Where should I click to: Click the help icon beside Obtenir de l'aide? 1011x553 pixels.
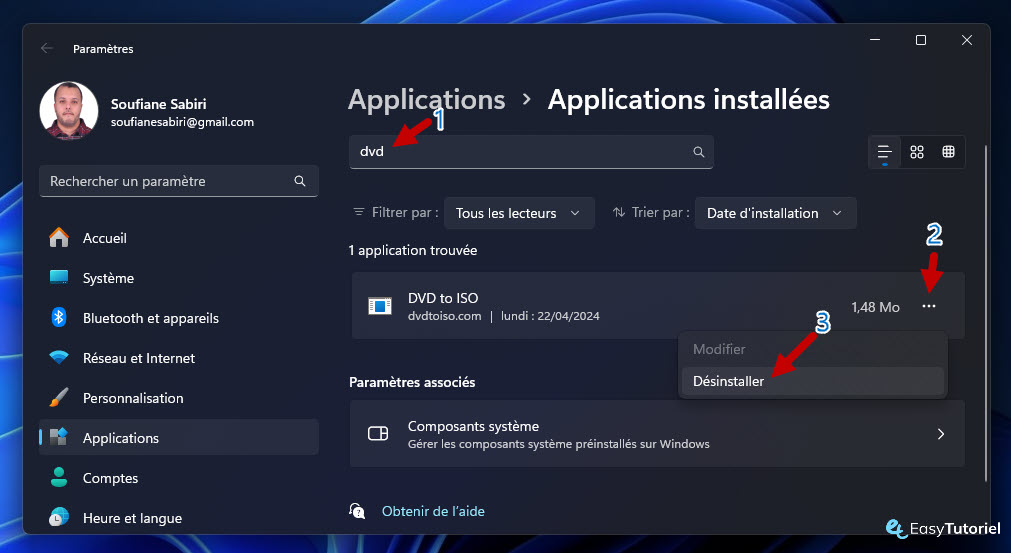pyautogui.click(x=357, y=511)
